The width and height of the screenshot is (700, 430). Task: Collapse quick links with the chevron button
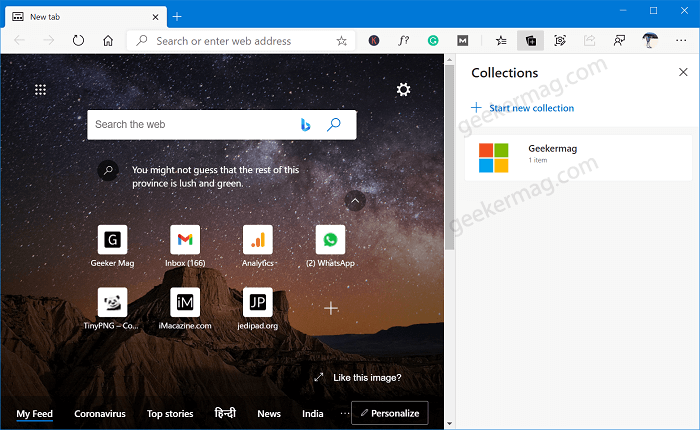355,201
